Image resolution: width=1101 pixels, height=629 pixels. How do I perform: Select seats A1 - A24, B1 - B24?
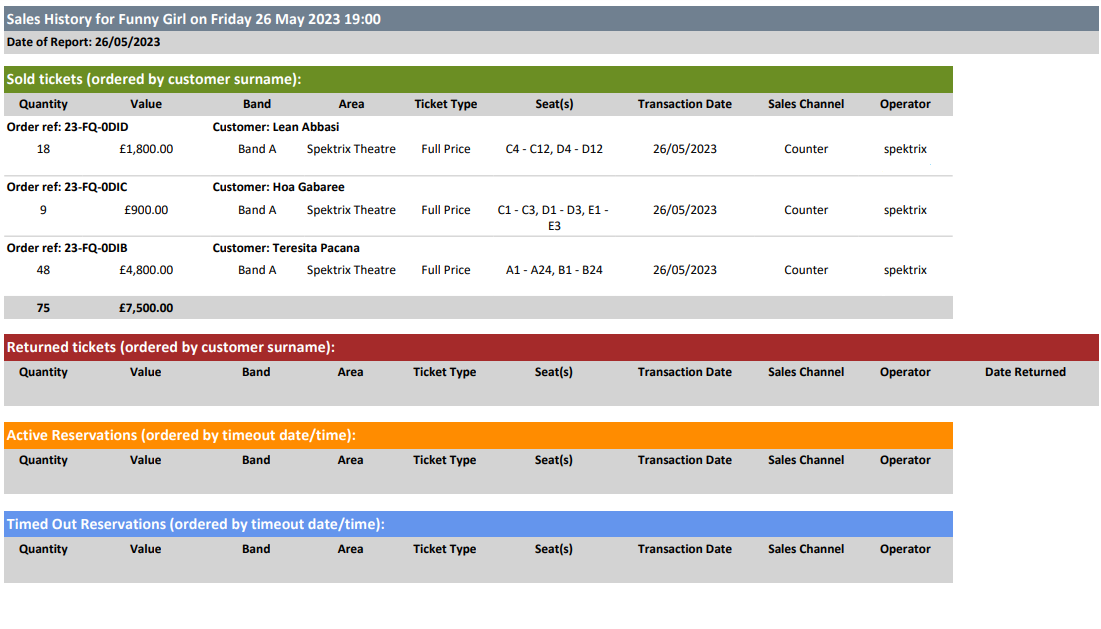[554, 270]
